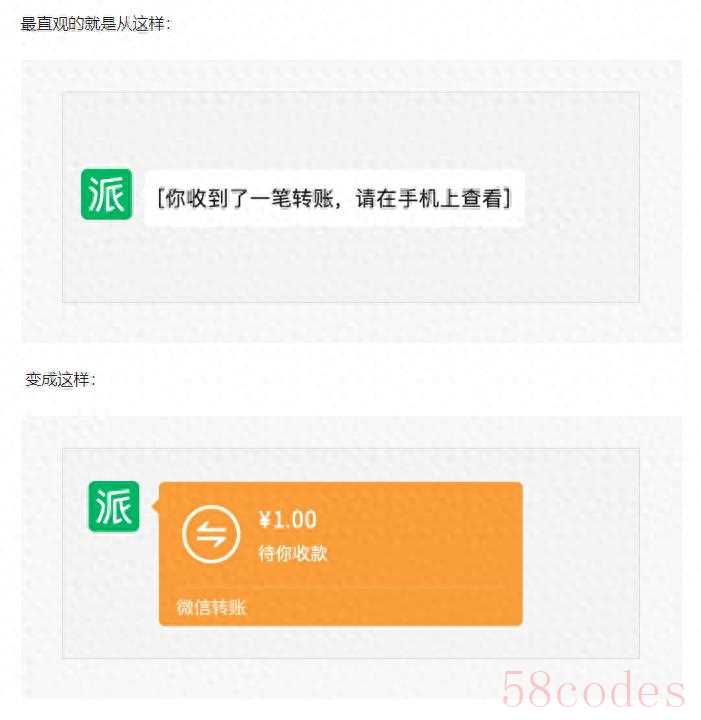
Task: Click the 58codes watermark
Action: 593,689
